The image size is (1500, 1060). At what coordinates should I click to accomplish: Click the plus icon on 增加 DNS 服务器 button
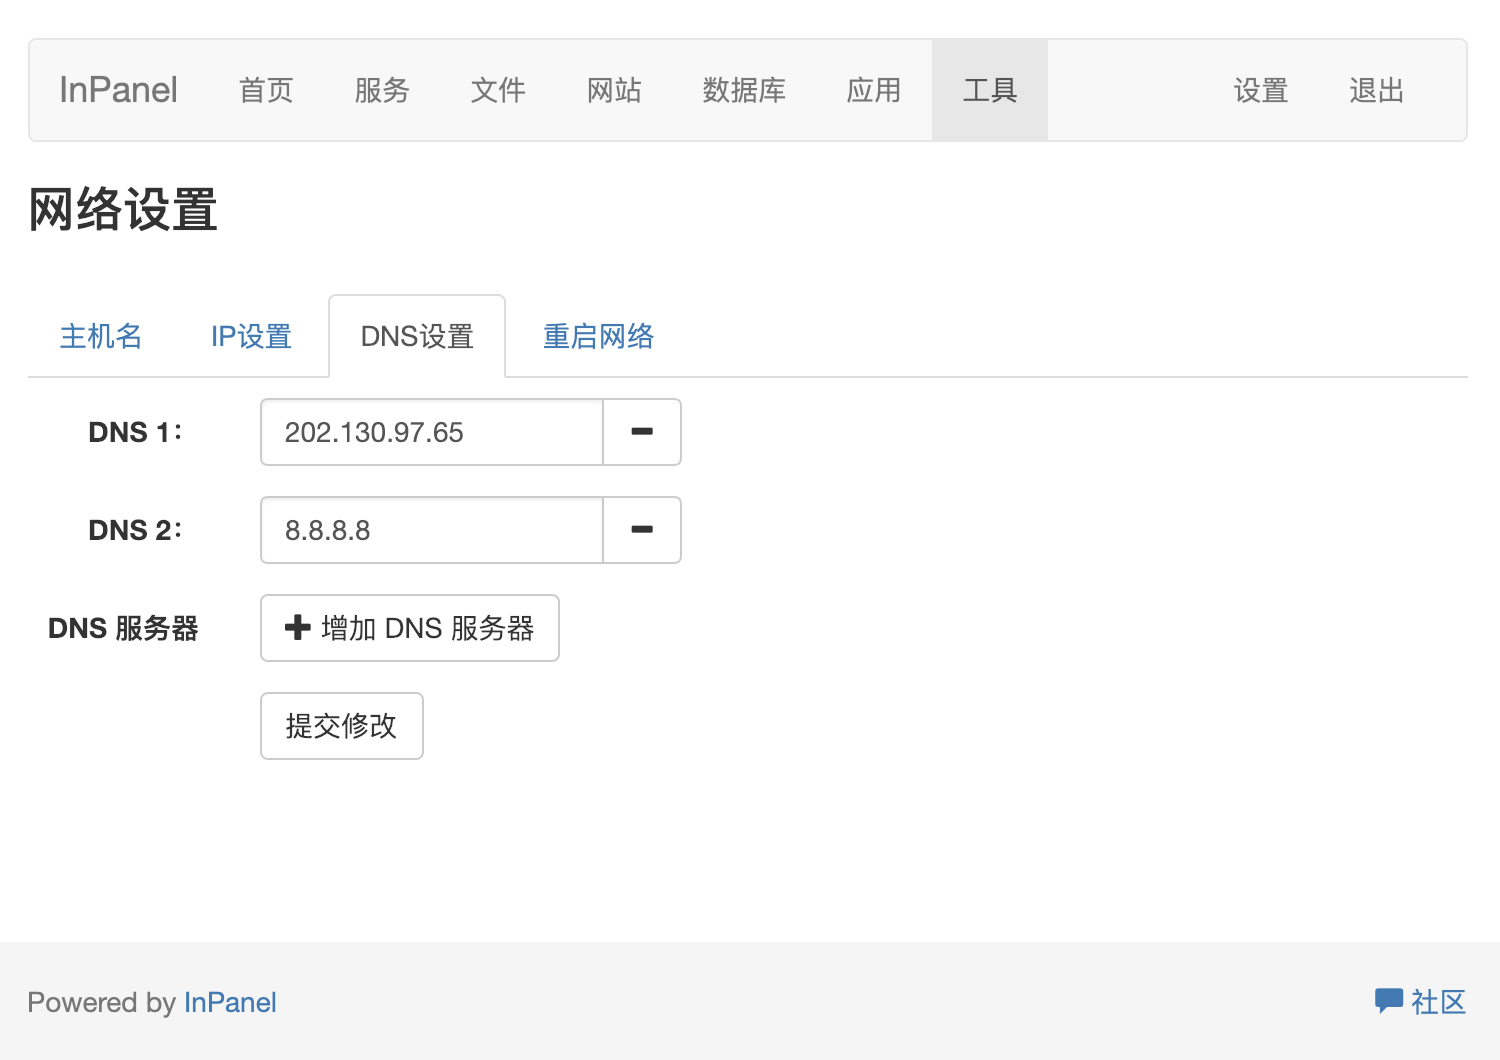tap(297, 628)
